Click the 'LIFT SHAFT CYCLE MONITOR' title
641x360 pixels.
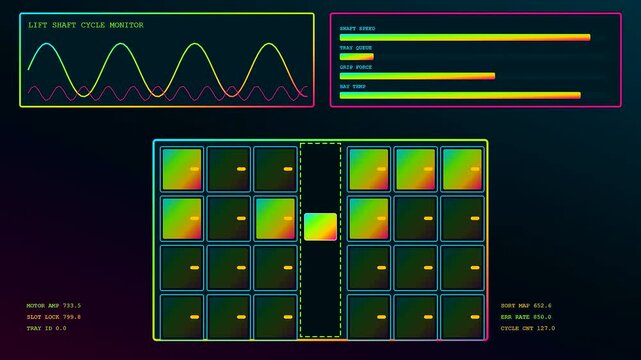click(86, 25)
